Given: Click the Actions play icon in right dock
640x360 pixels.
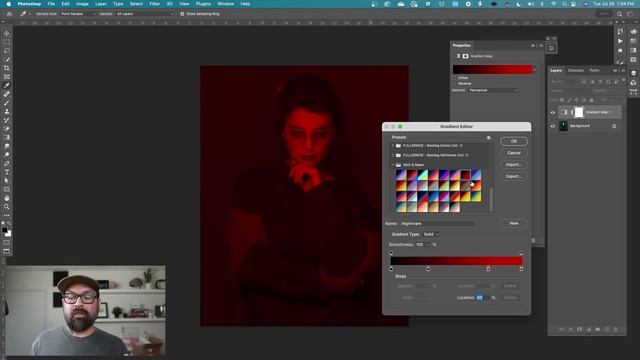Looking at the screenshot, I should (620, 41).
